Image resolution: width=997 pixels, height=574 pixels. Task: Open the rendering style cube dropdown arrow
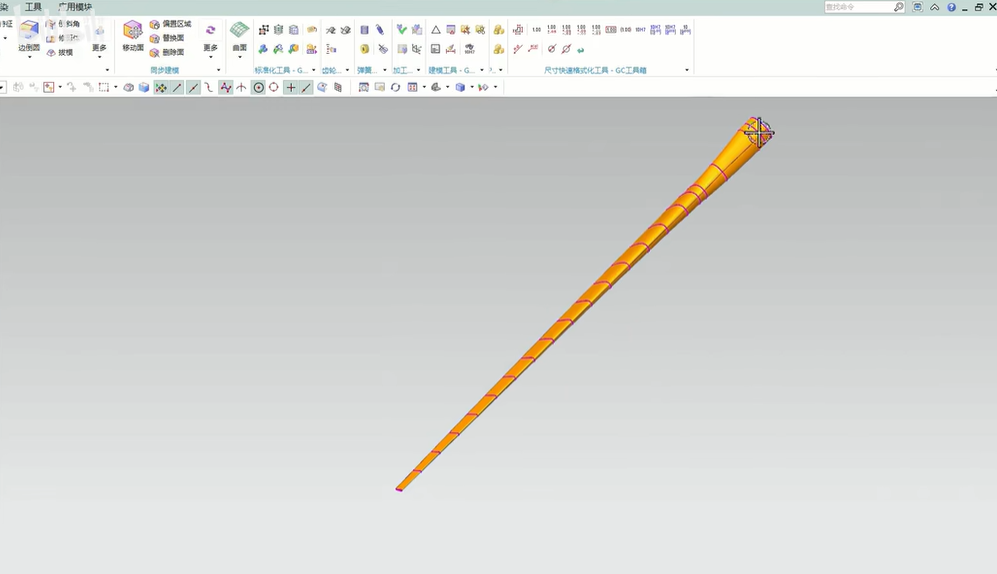(x=472, y=87)
